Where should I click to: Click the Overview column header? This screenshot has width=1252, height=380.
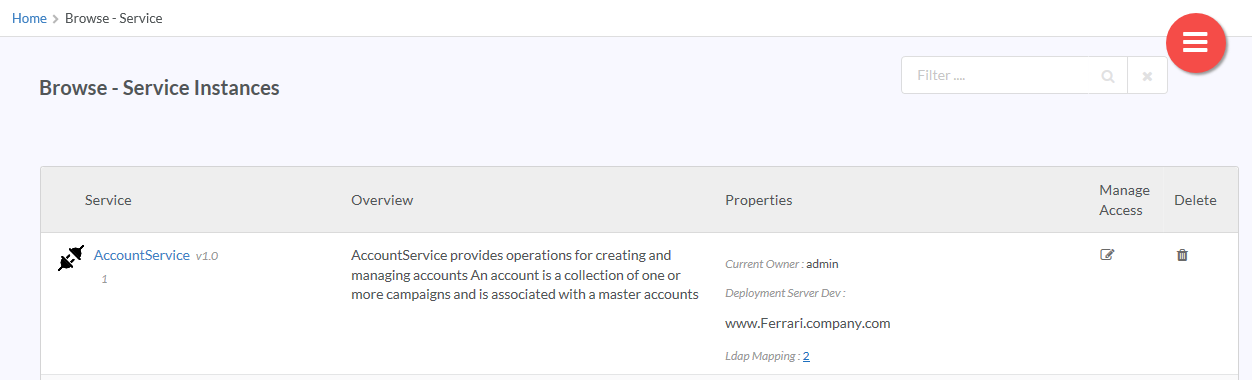tap(382, 200)
